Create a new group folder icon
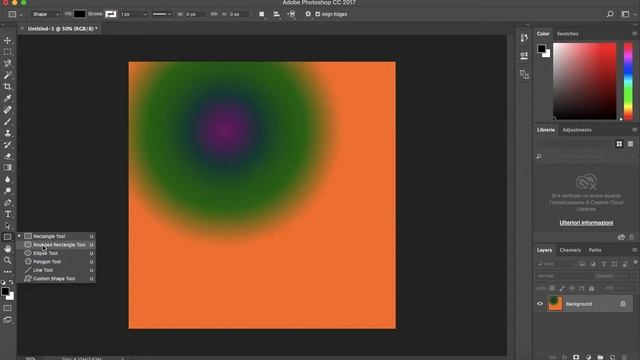640x360 pixels. pyautogui.click(x=600, y=357)
